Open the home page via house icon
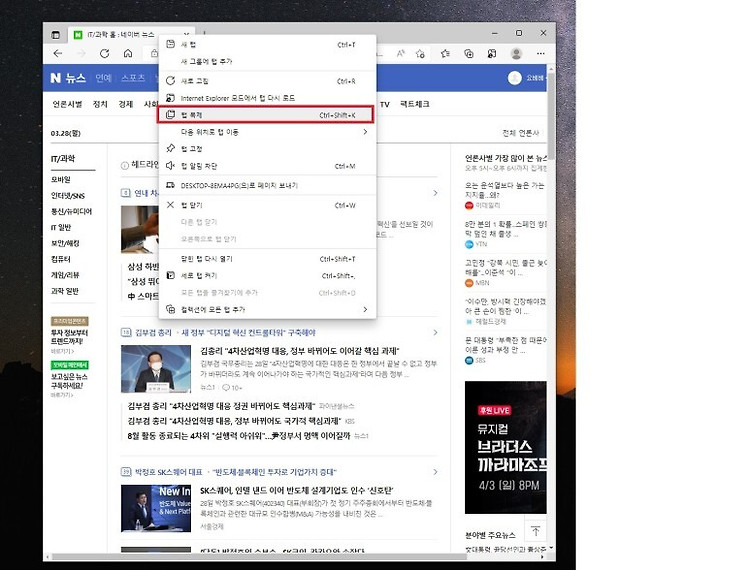This screenshot has height=570, width=750. pyautogui.click(x=128, y=54)
